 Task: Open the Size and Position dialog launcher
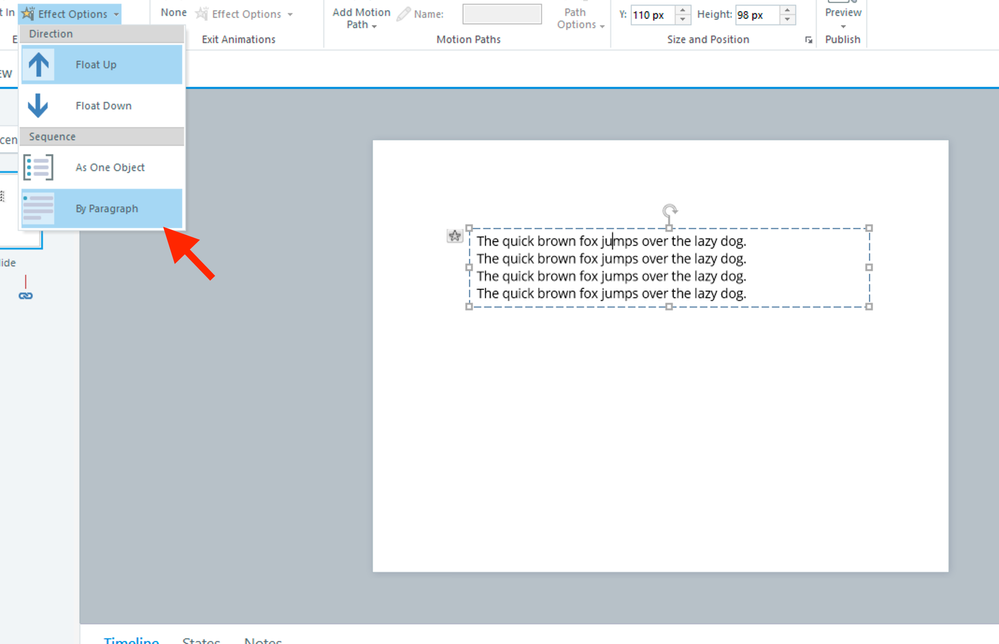[x=807, y=40]
